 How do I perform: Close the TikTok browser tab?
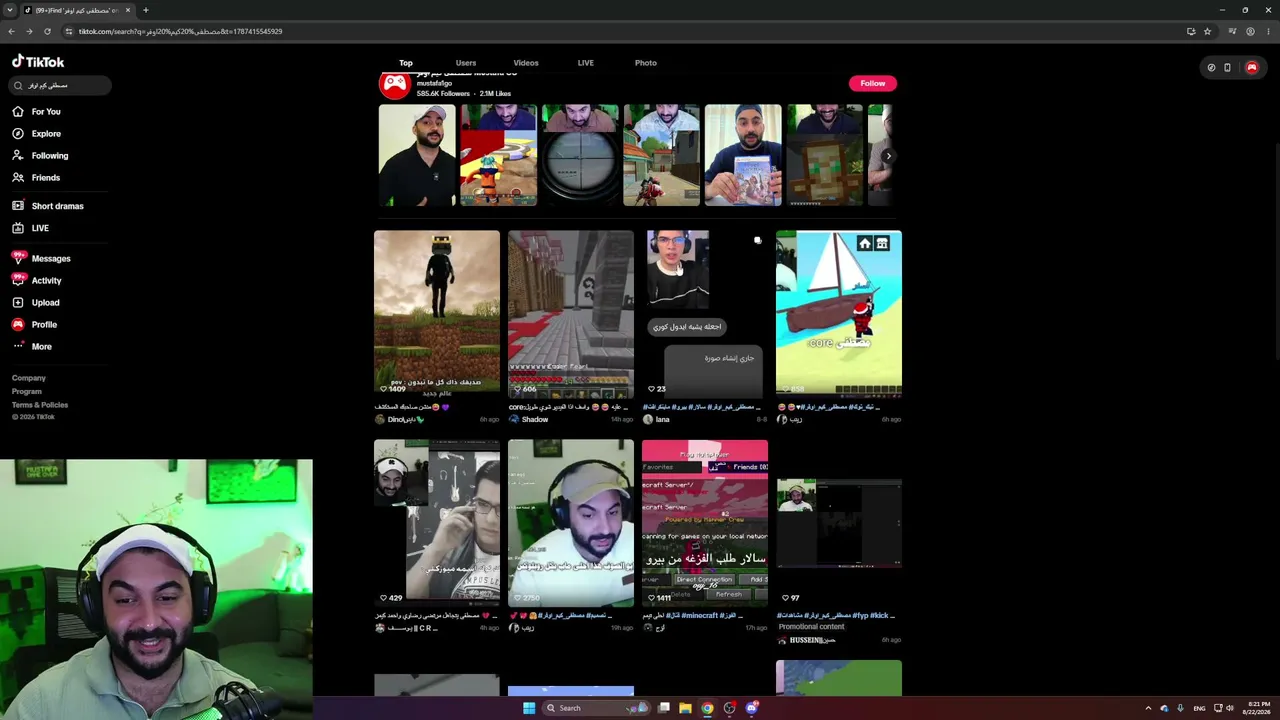(x=128, y=10)
